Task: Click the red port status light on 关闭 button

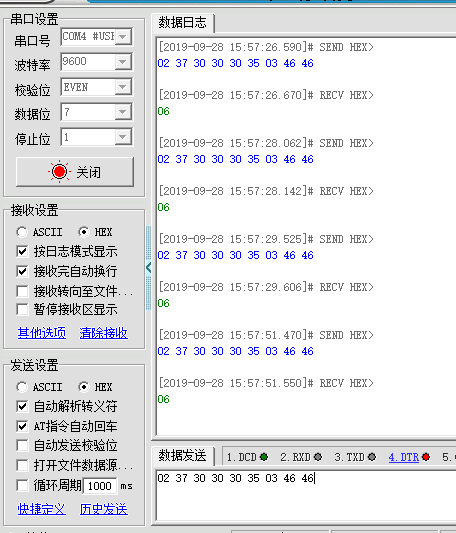Action: point(60,172)
